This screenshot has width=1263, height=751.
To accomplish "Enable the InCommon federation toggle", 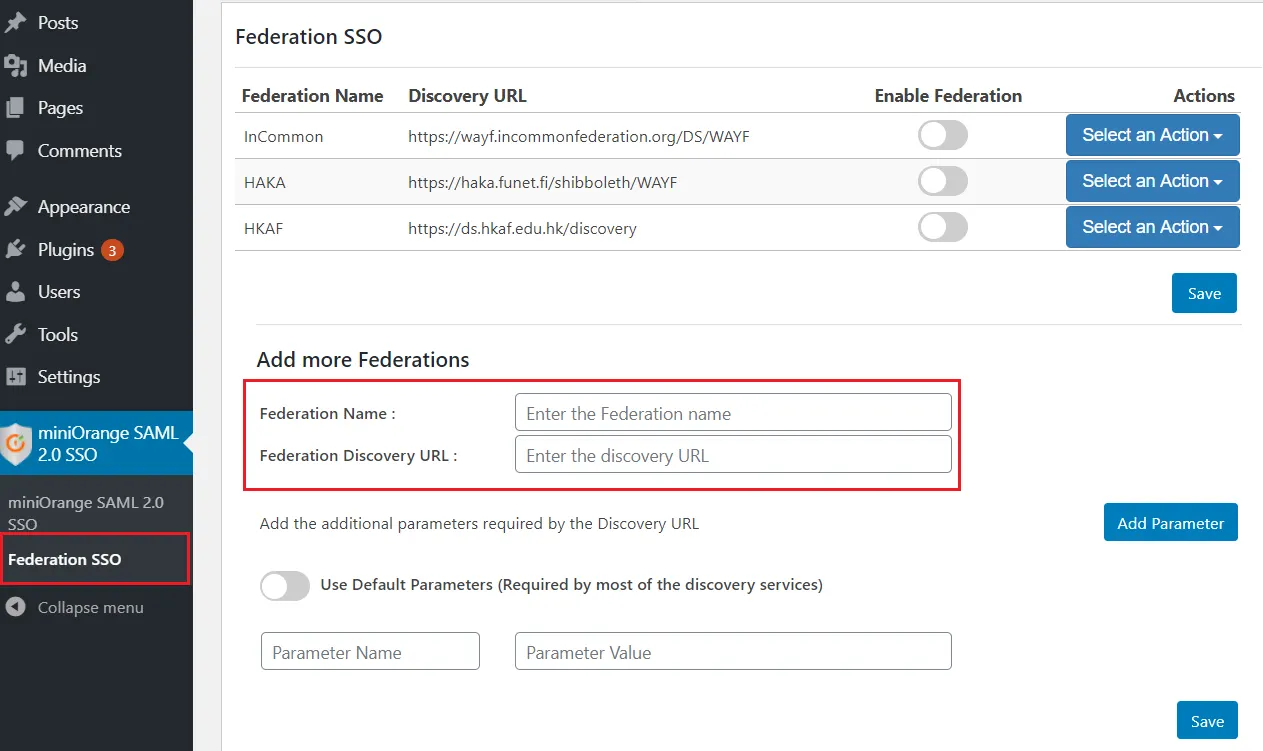I will (x=942, y=135).
